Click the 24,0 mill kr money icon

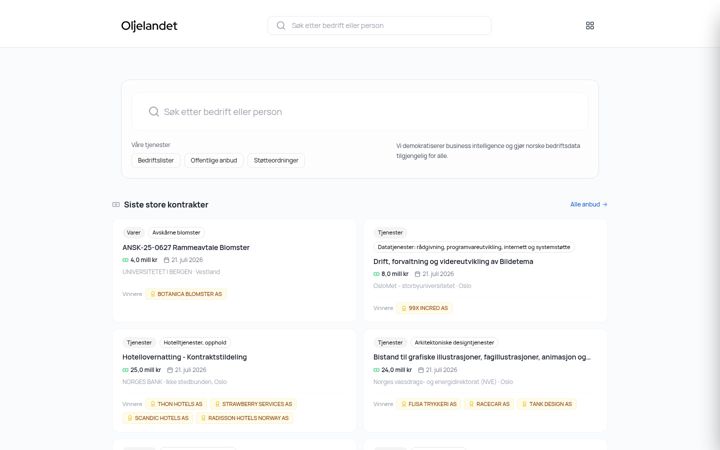pos(377,370)
